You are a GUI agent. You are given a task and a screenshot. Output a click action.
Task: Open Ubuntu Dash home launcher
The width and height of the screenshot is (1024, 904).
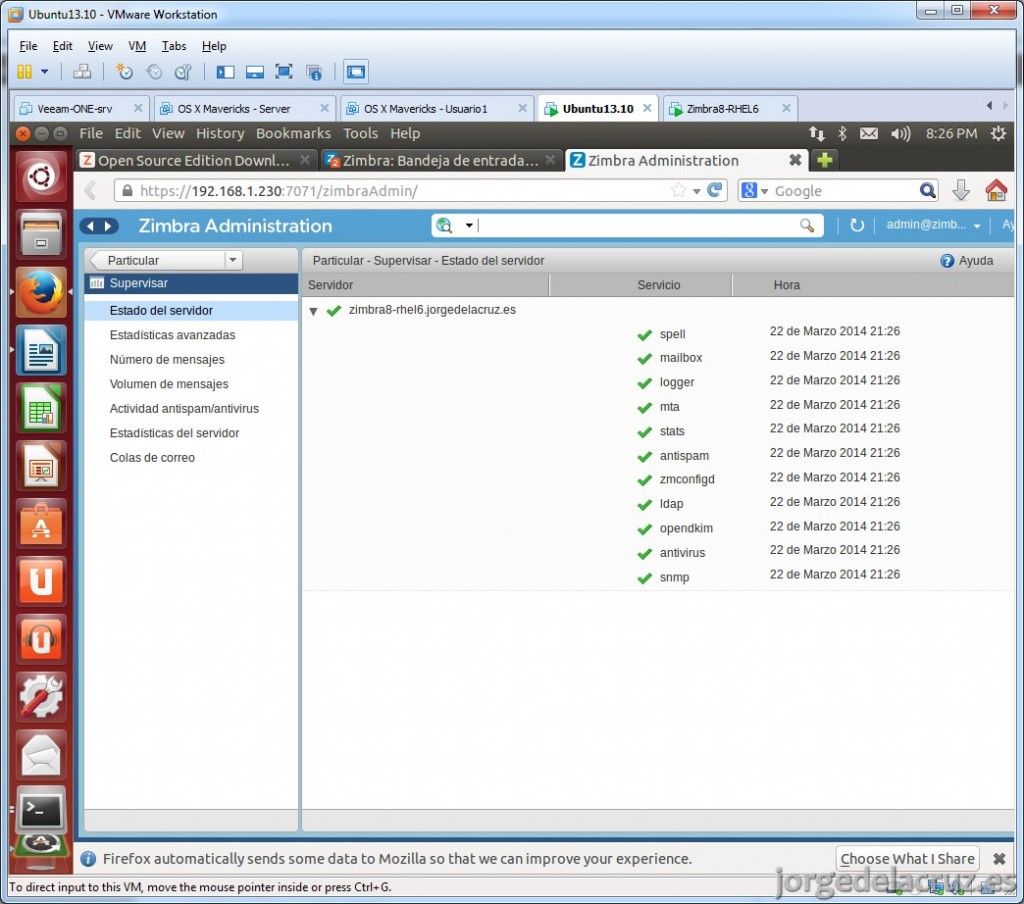coord(41,176)
